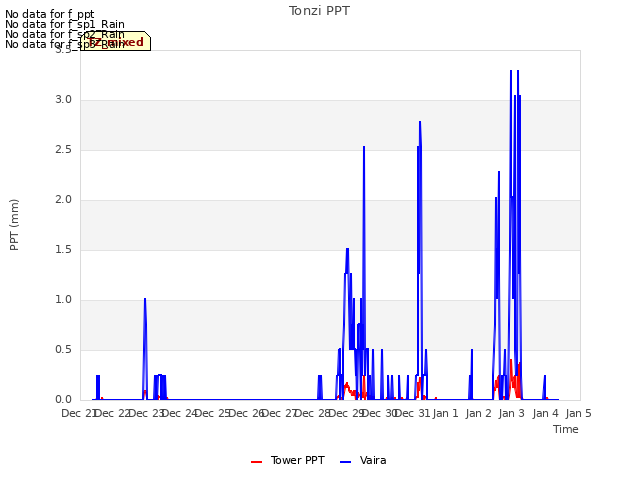Click the small Vaira spike on Jan 3

[544, 376]
